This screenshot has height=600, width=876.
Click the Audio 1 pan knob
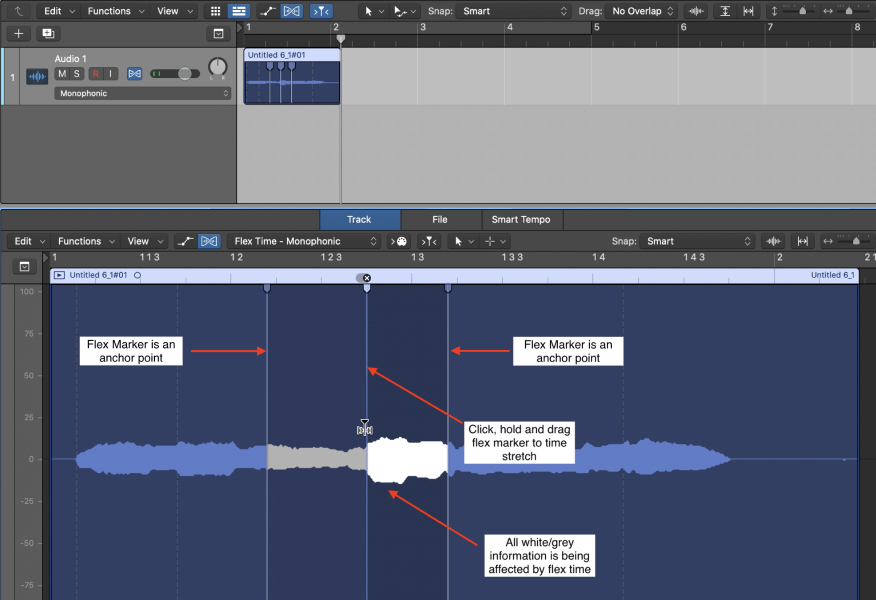[x=217, y=68]
